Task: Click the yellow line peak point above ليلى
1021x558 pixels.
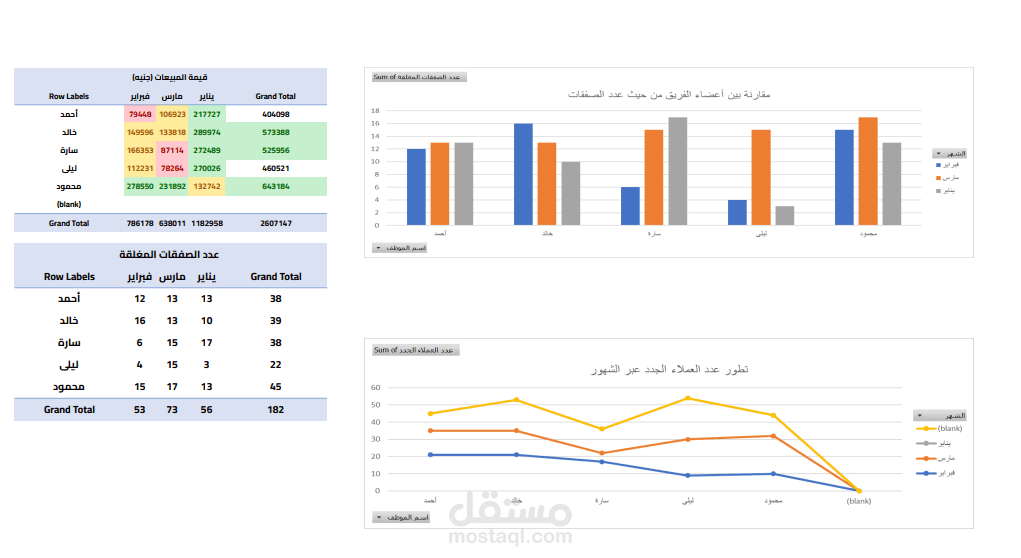Action: click(x=688, y=398)
